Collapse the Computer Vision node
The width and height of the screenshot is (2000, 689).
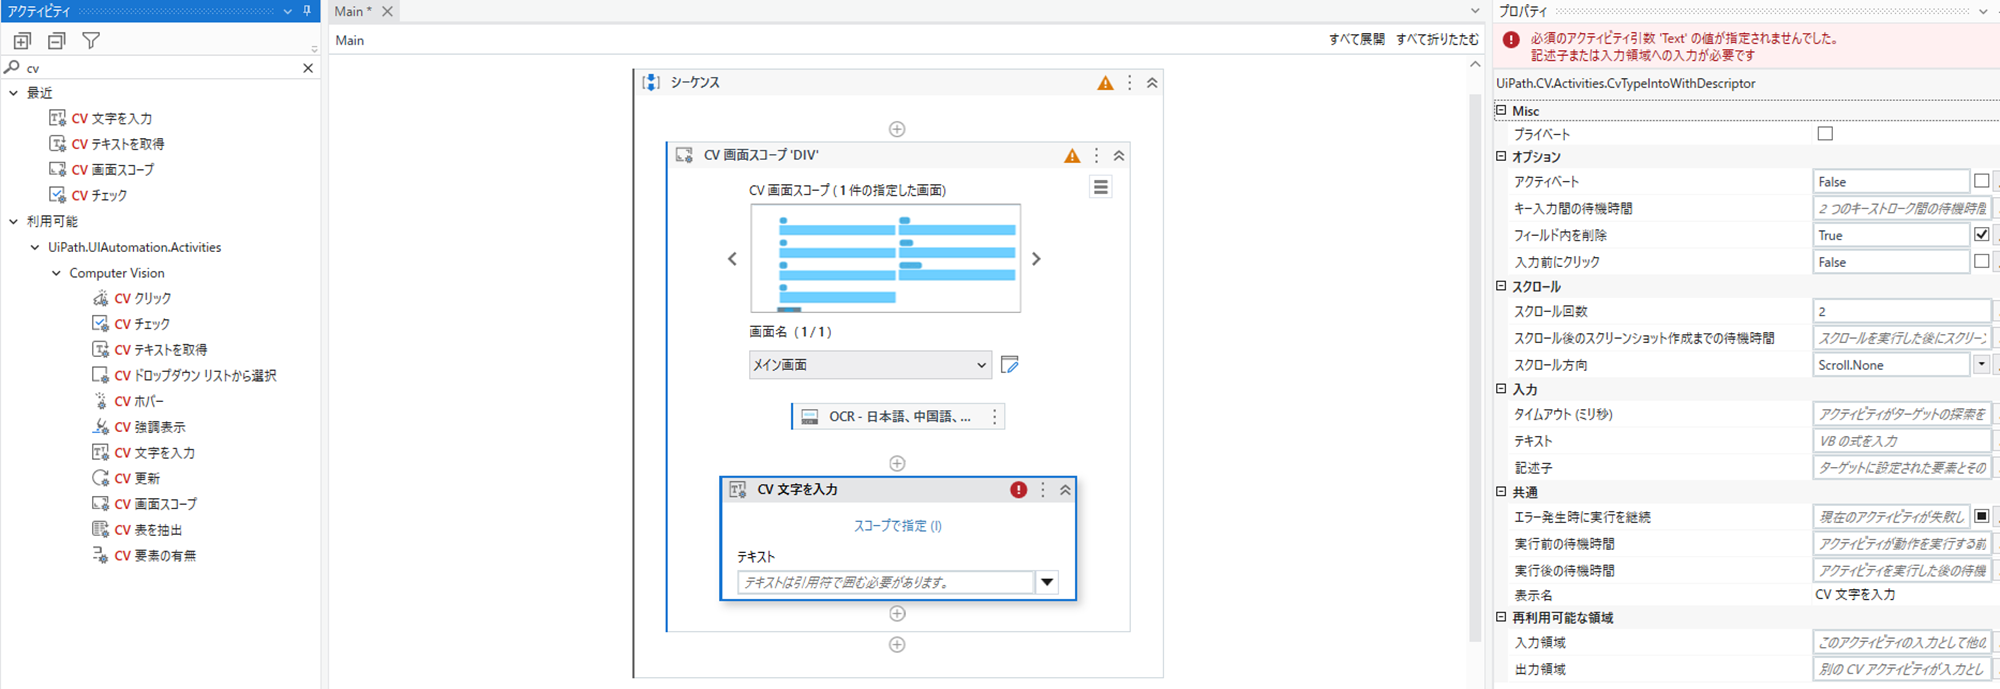coord(56,273)
